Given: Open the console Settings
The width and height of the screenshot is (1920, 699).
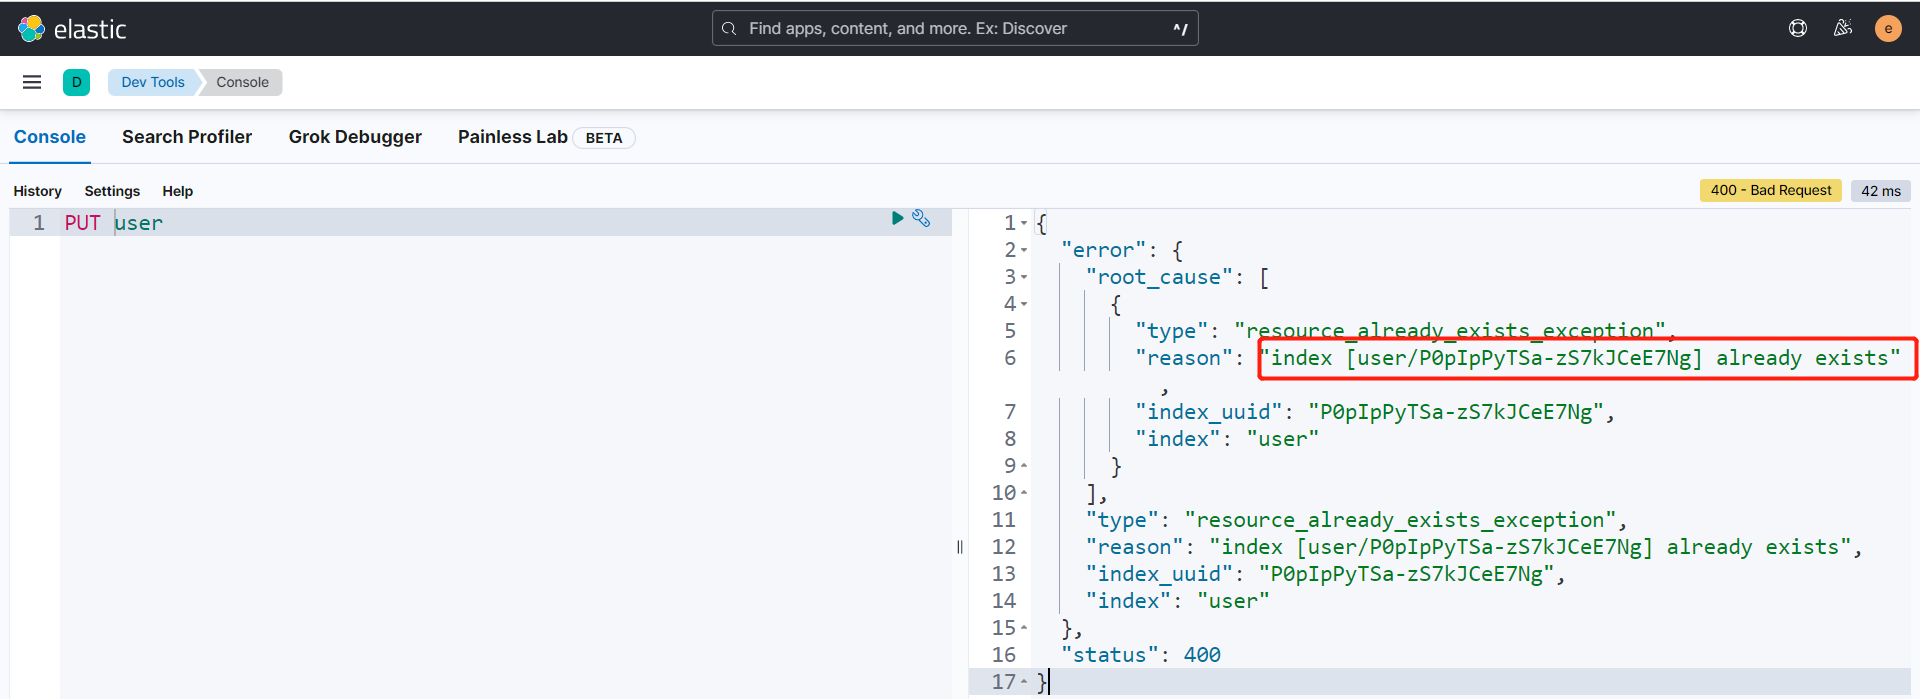Looking at the screenshot, I should click(x=112, y=191).
